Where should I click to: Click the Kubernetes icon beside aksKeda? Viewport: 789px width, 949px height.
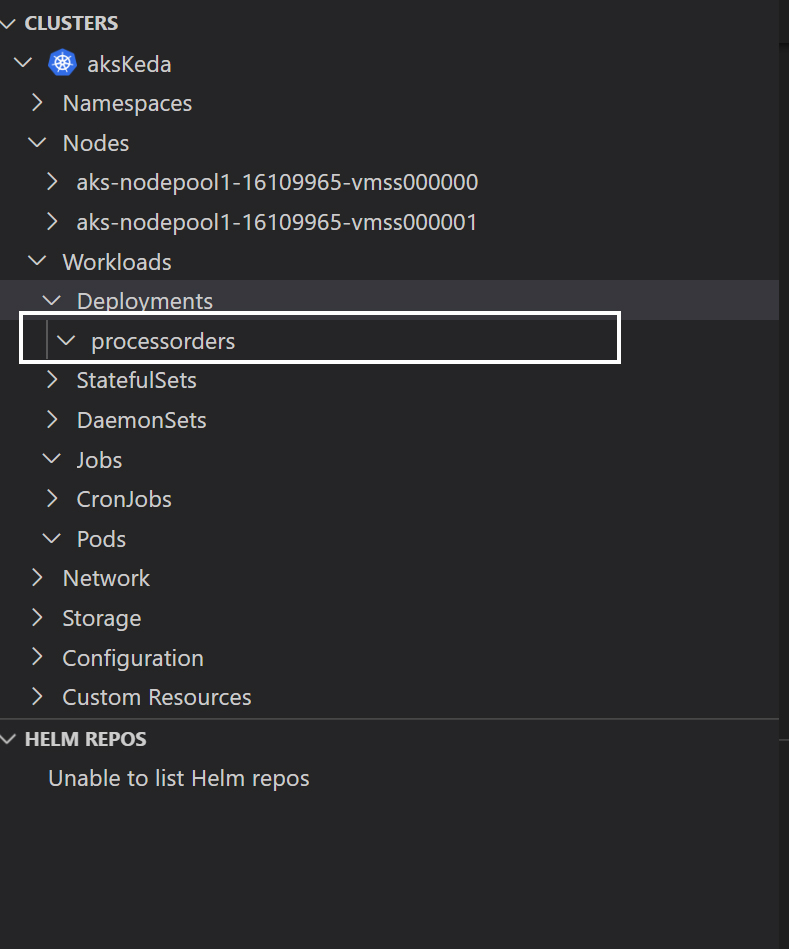[x=62, y=63]
